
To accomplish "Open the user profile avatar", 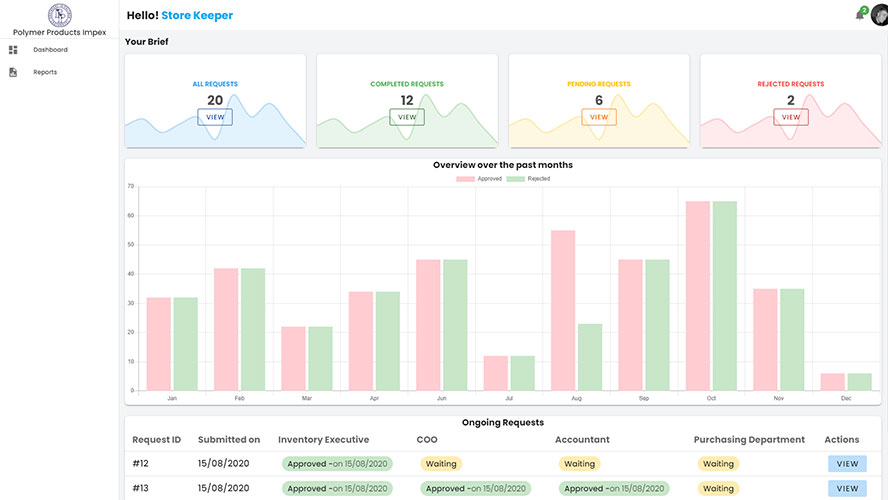I will pyautogui.click(x=878, y=14).
